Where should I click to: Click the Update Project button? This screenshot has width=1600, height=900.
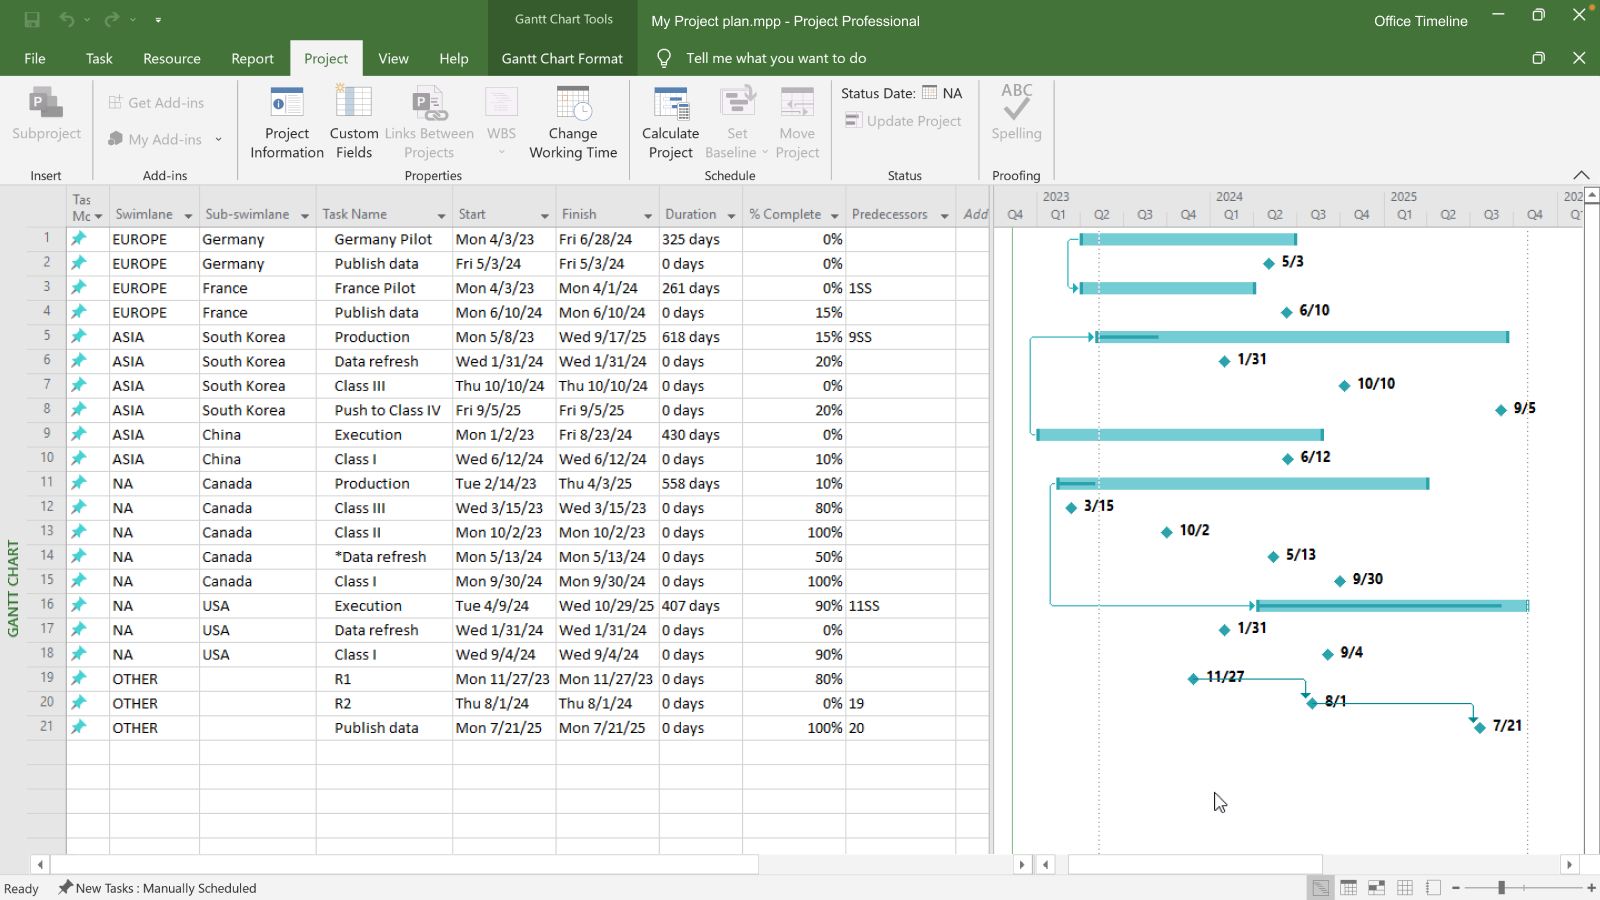(x=903, y=120)
